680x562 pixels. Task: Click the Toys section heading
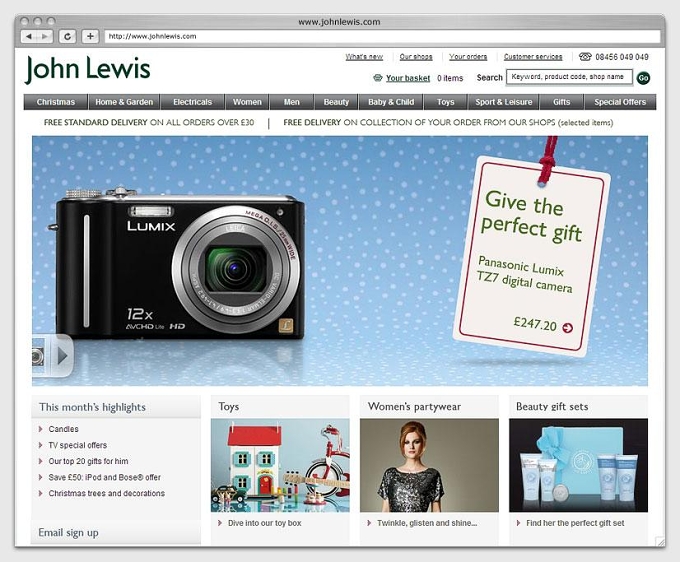[229, 407]
